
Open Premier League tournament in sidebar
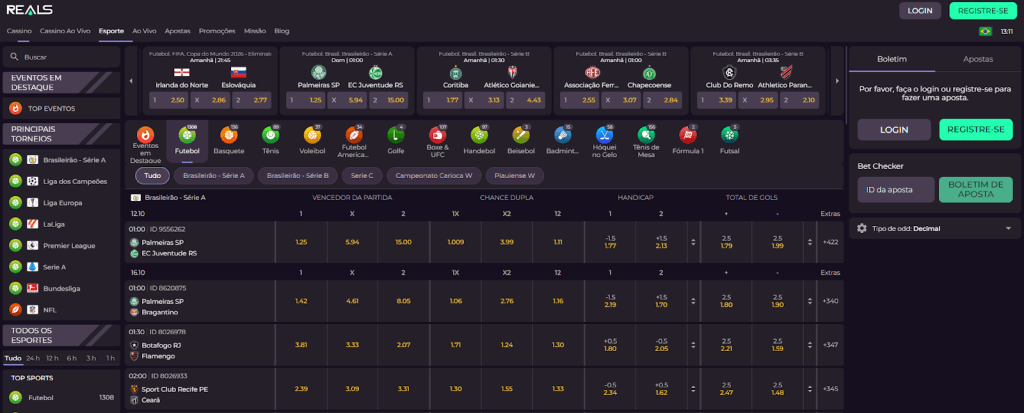(x=61, y=246)
